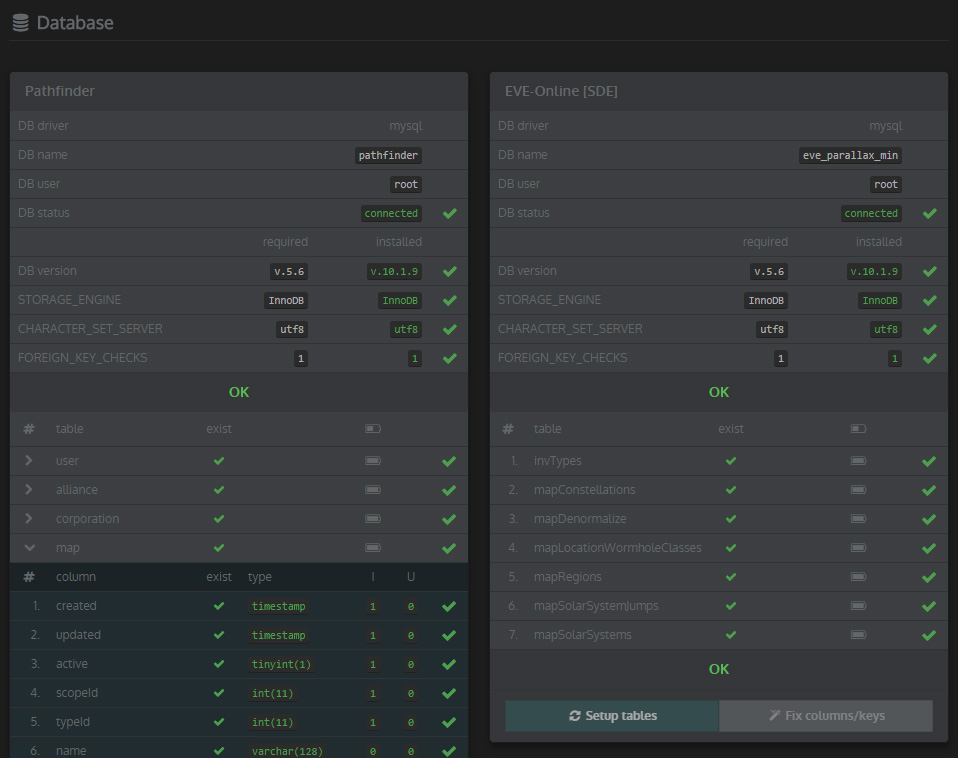Click the Setup tables button
The height and width of the screenshot is (758, 958).
click(x=612, y=716)
